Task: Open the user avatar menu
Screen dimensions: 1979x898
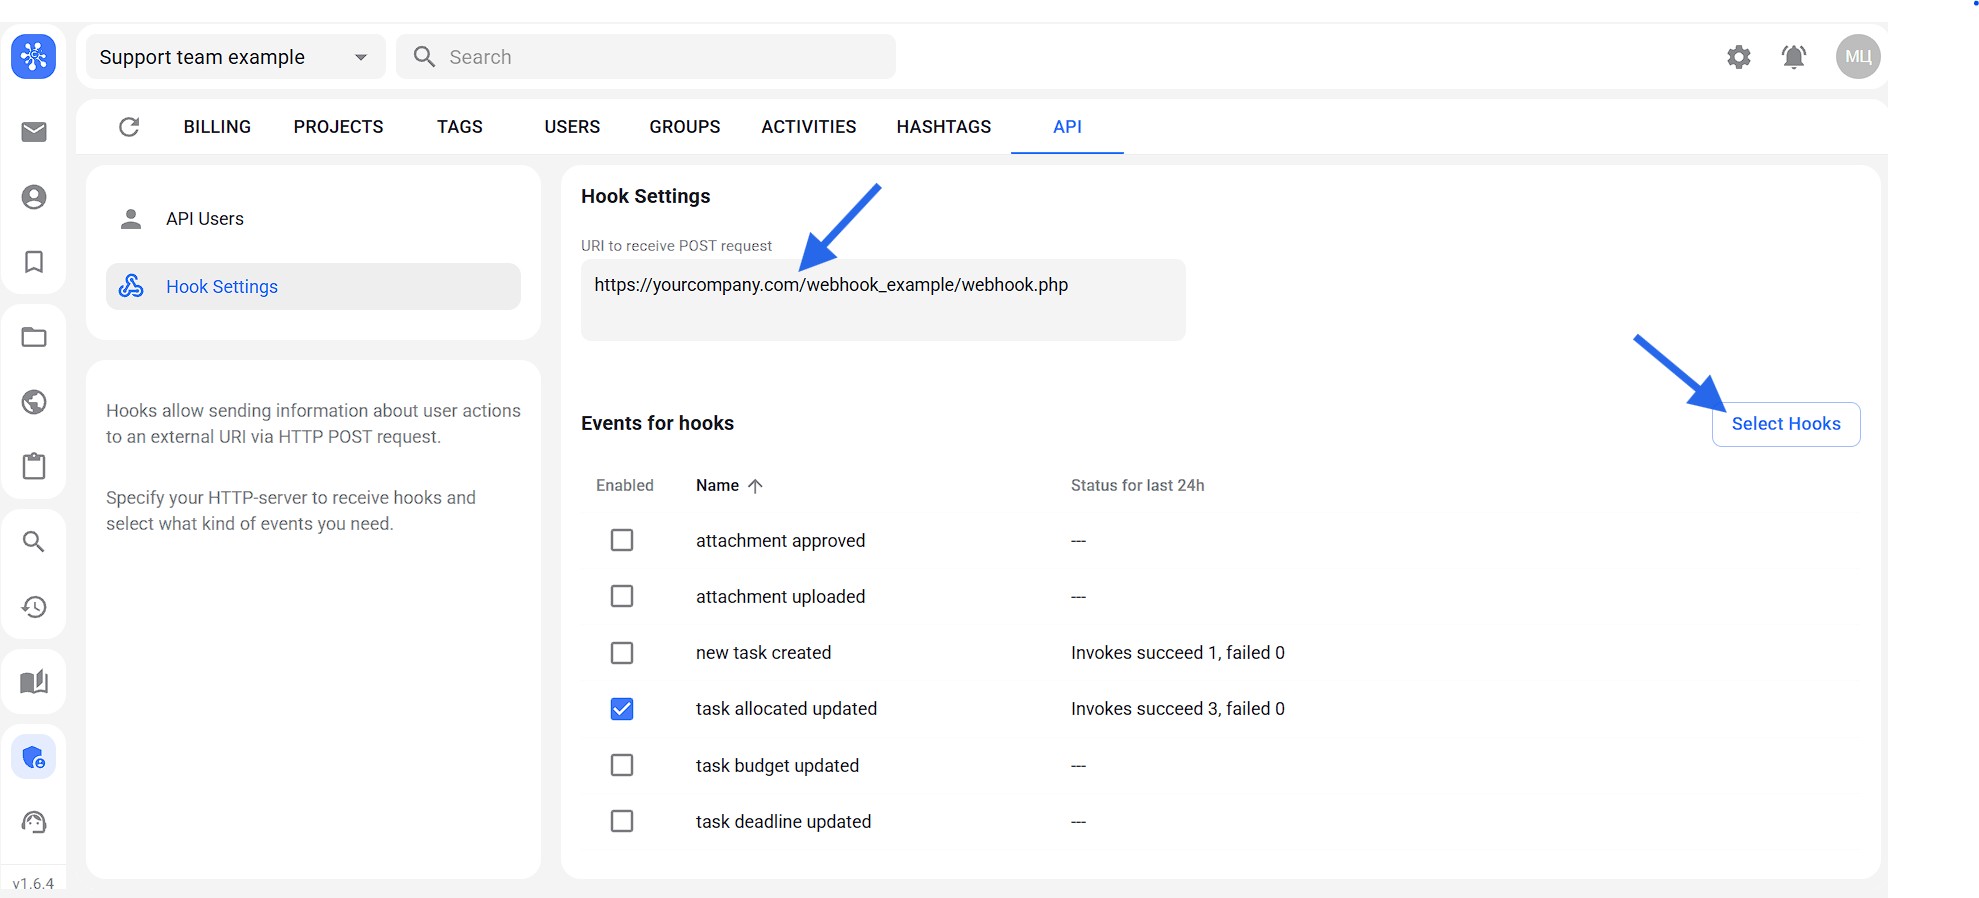Action: pos(1857,57)
